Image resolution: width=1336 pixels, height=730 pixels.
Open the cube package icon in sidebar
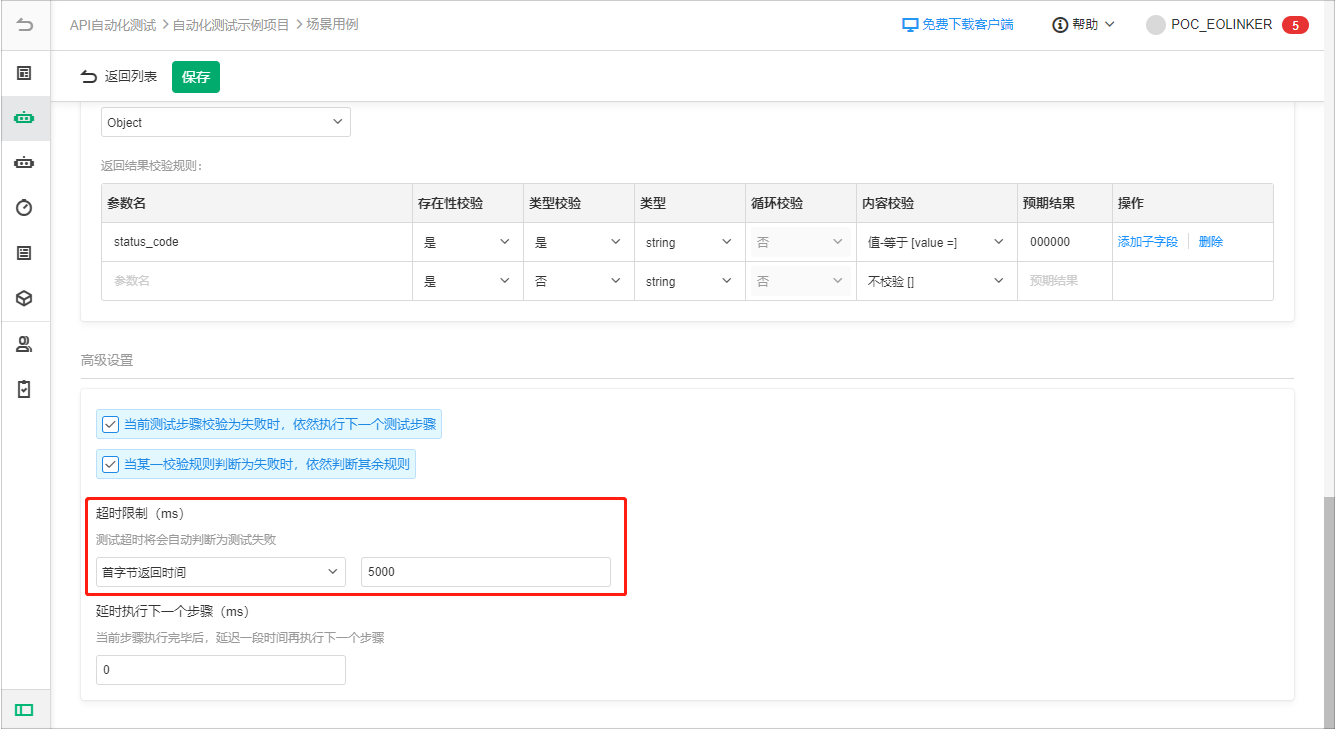coord(25,298)
